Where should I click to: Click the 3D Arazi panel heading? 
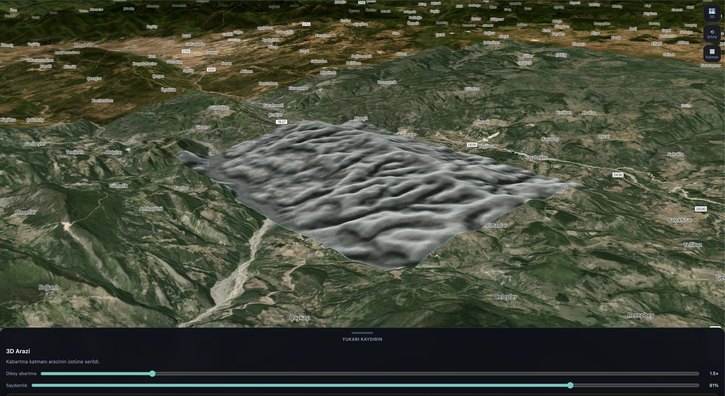pos(18,352)
